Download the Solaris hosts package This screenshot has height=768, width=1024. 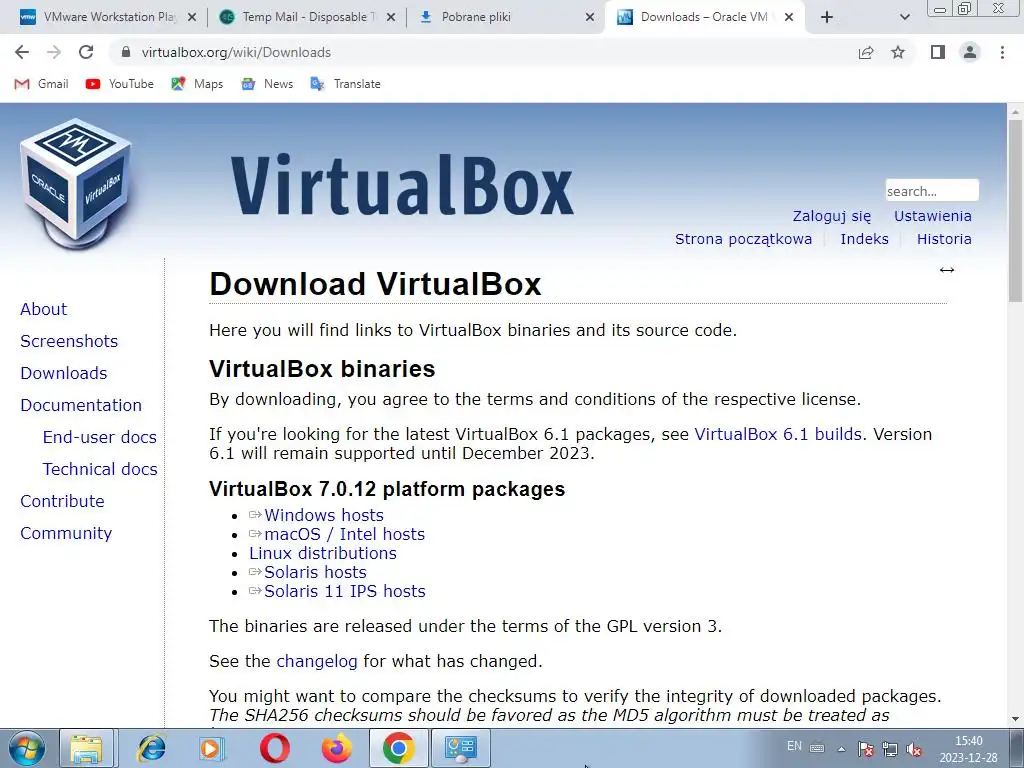tap(315, 572)
